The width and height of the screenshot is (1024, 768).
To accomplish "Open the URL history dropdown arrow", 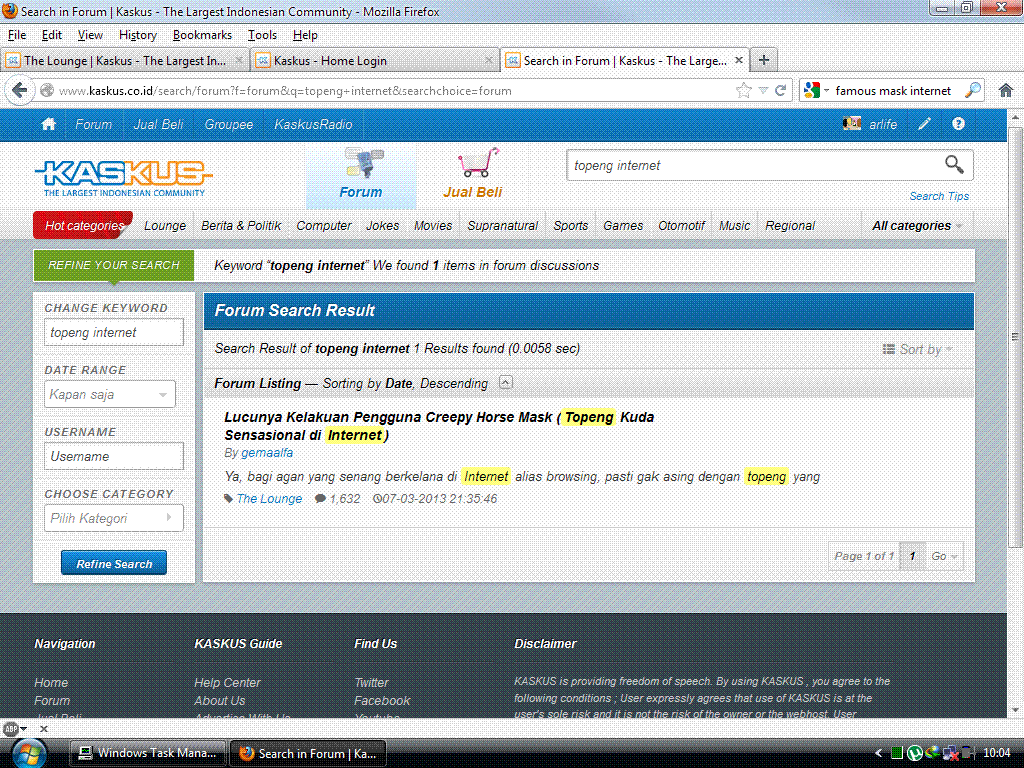I will pyautogui.click(x=763, y=91).
